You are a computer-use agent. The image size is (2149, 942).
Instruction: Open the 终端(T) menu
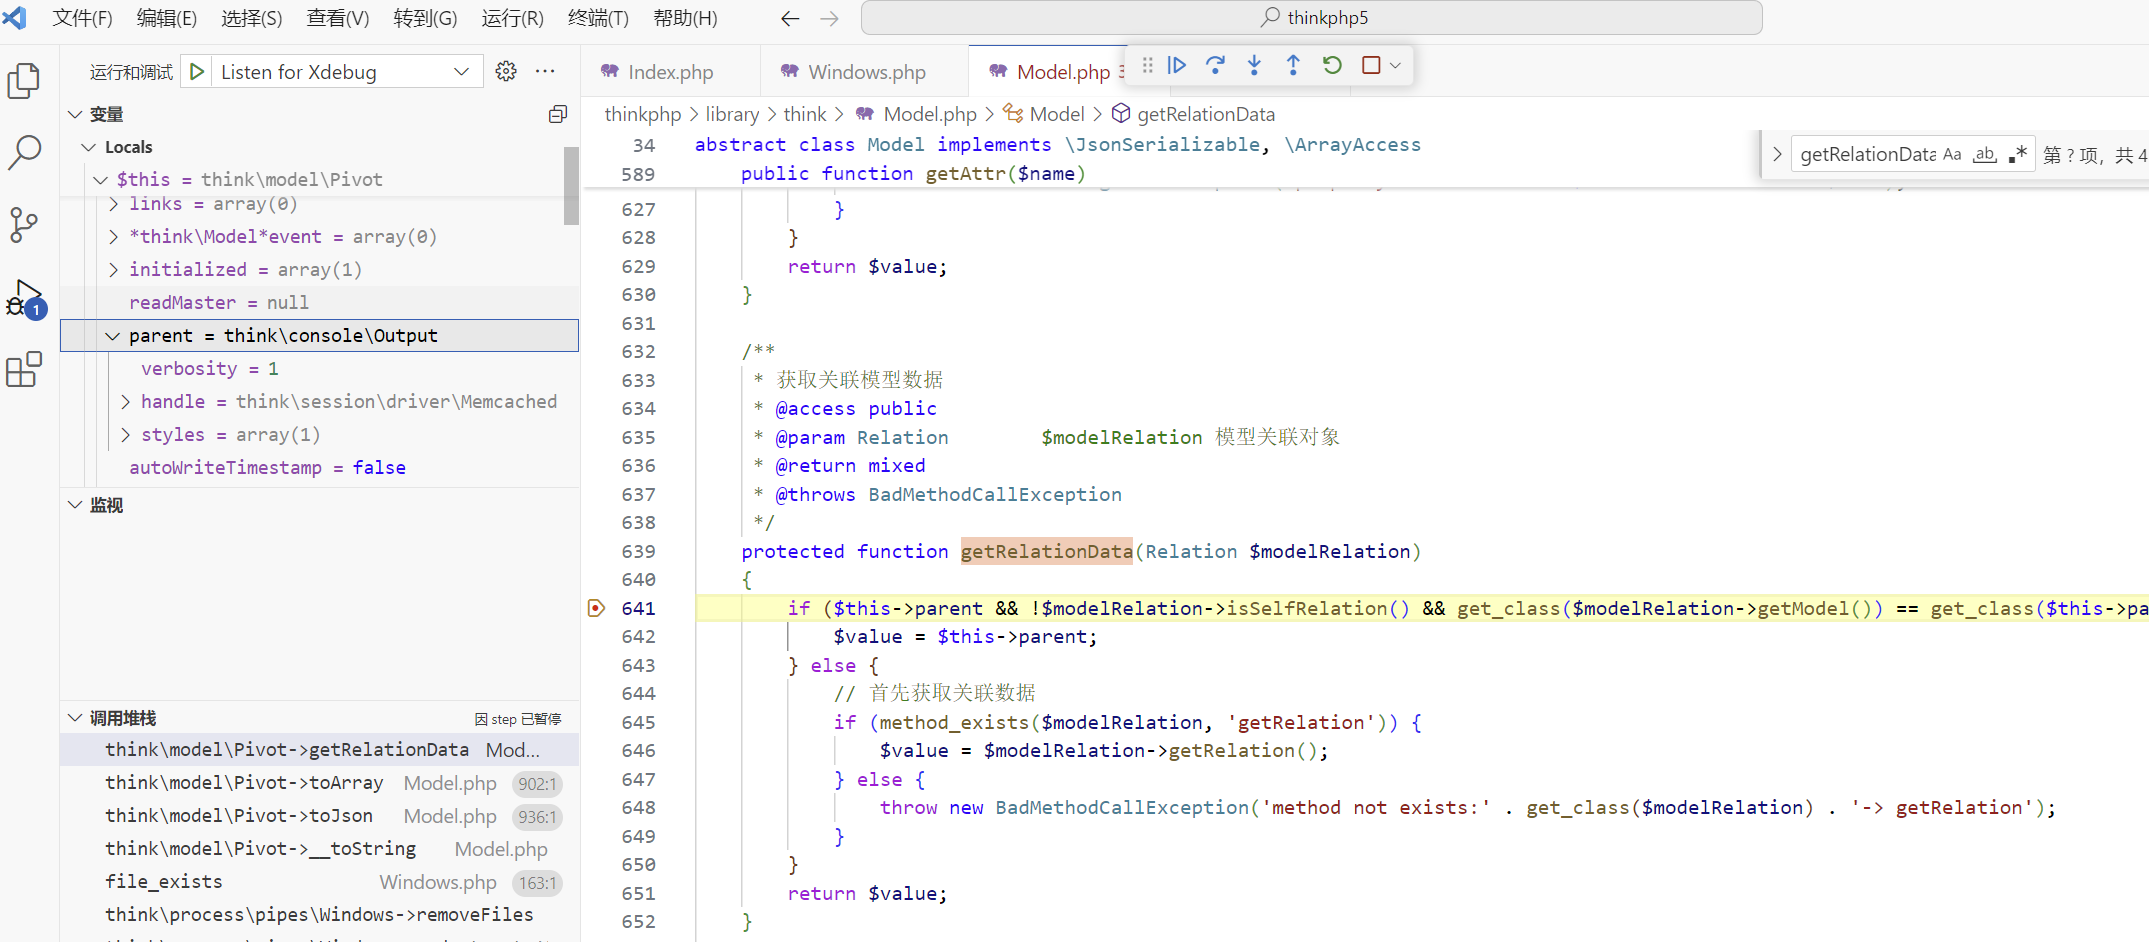click(597, 17)
